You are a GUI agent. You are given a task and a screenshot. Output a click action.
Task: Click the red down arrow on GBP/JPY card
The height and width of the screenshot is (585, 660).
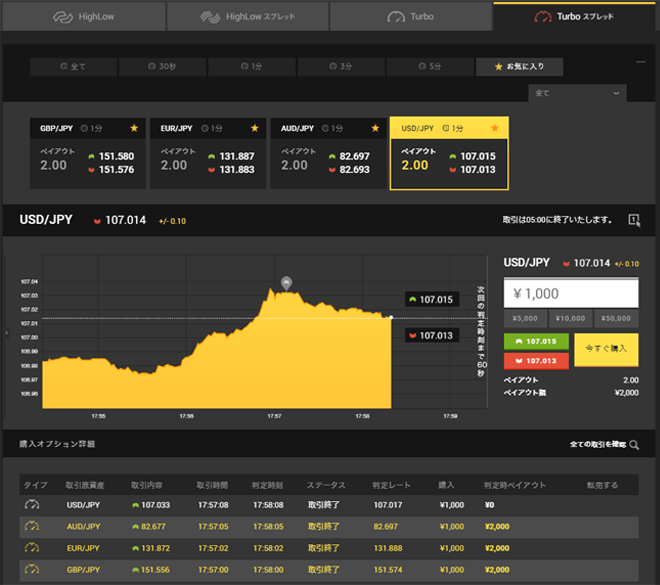[91, 170]
